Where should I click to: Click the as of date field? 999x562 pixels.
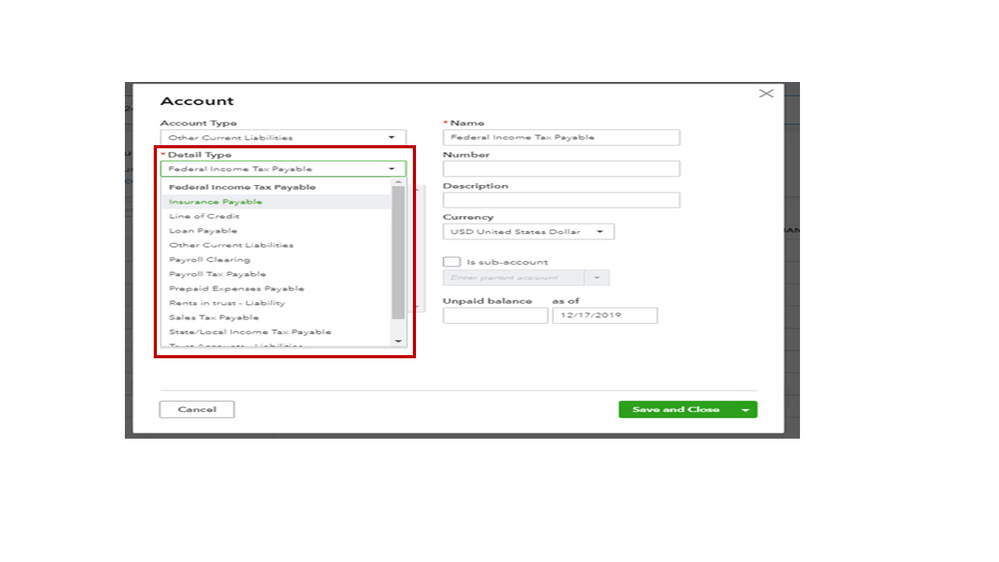pos(605,315)
